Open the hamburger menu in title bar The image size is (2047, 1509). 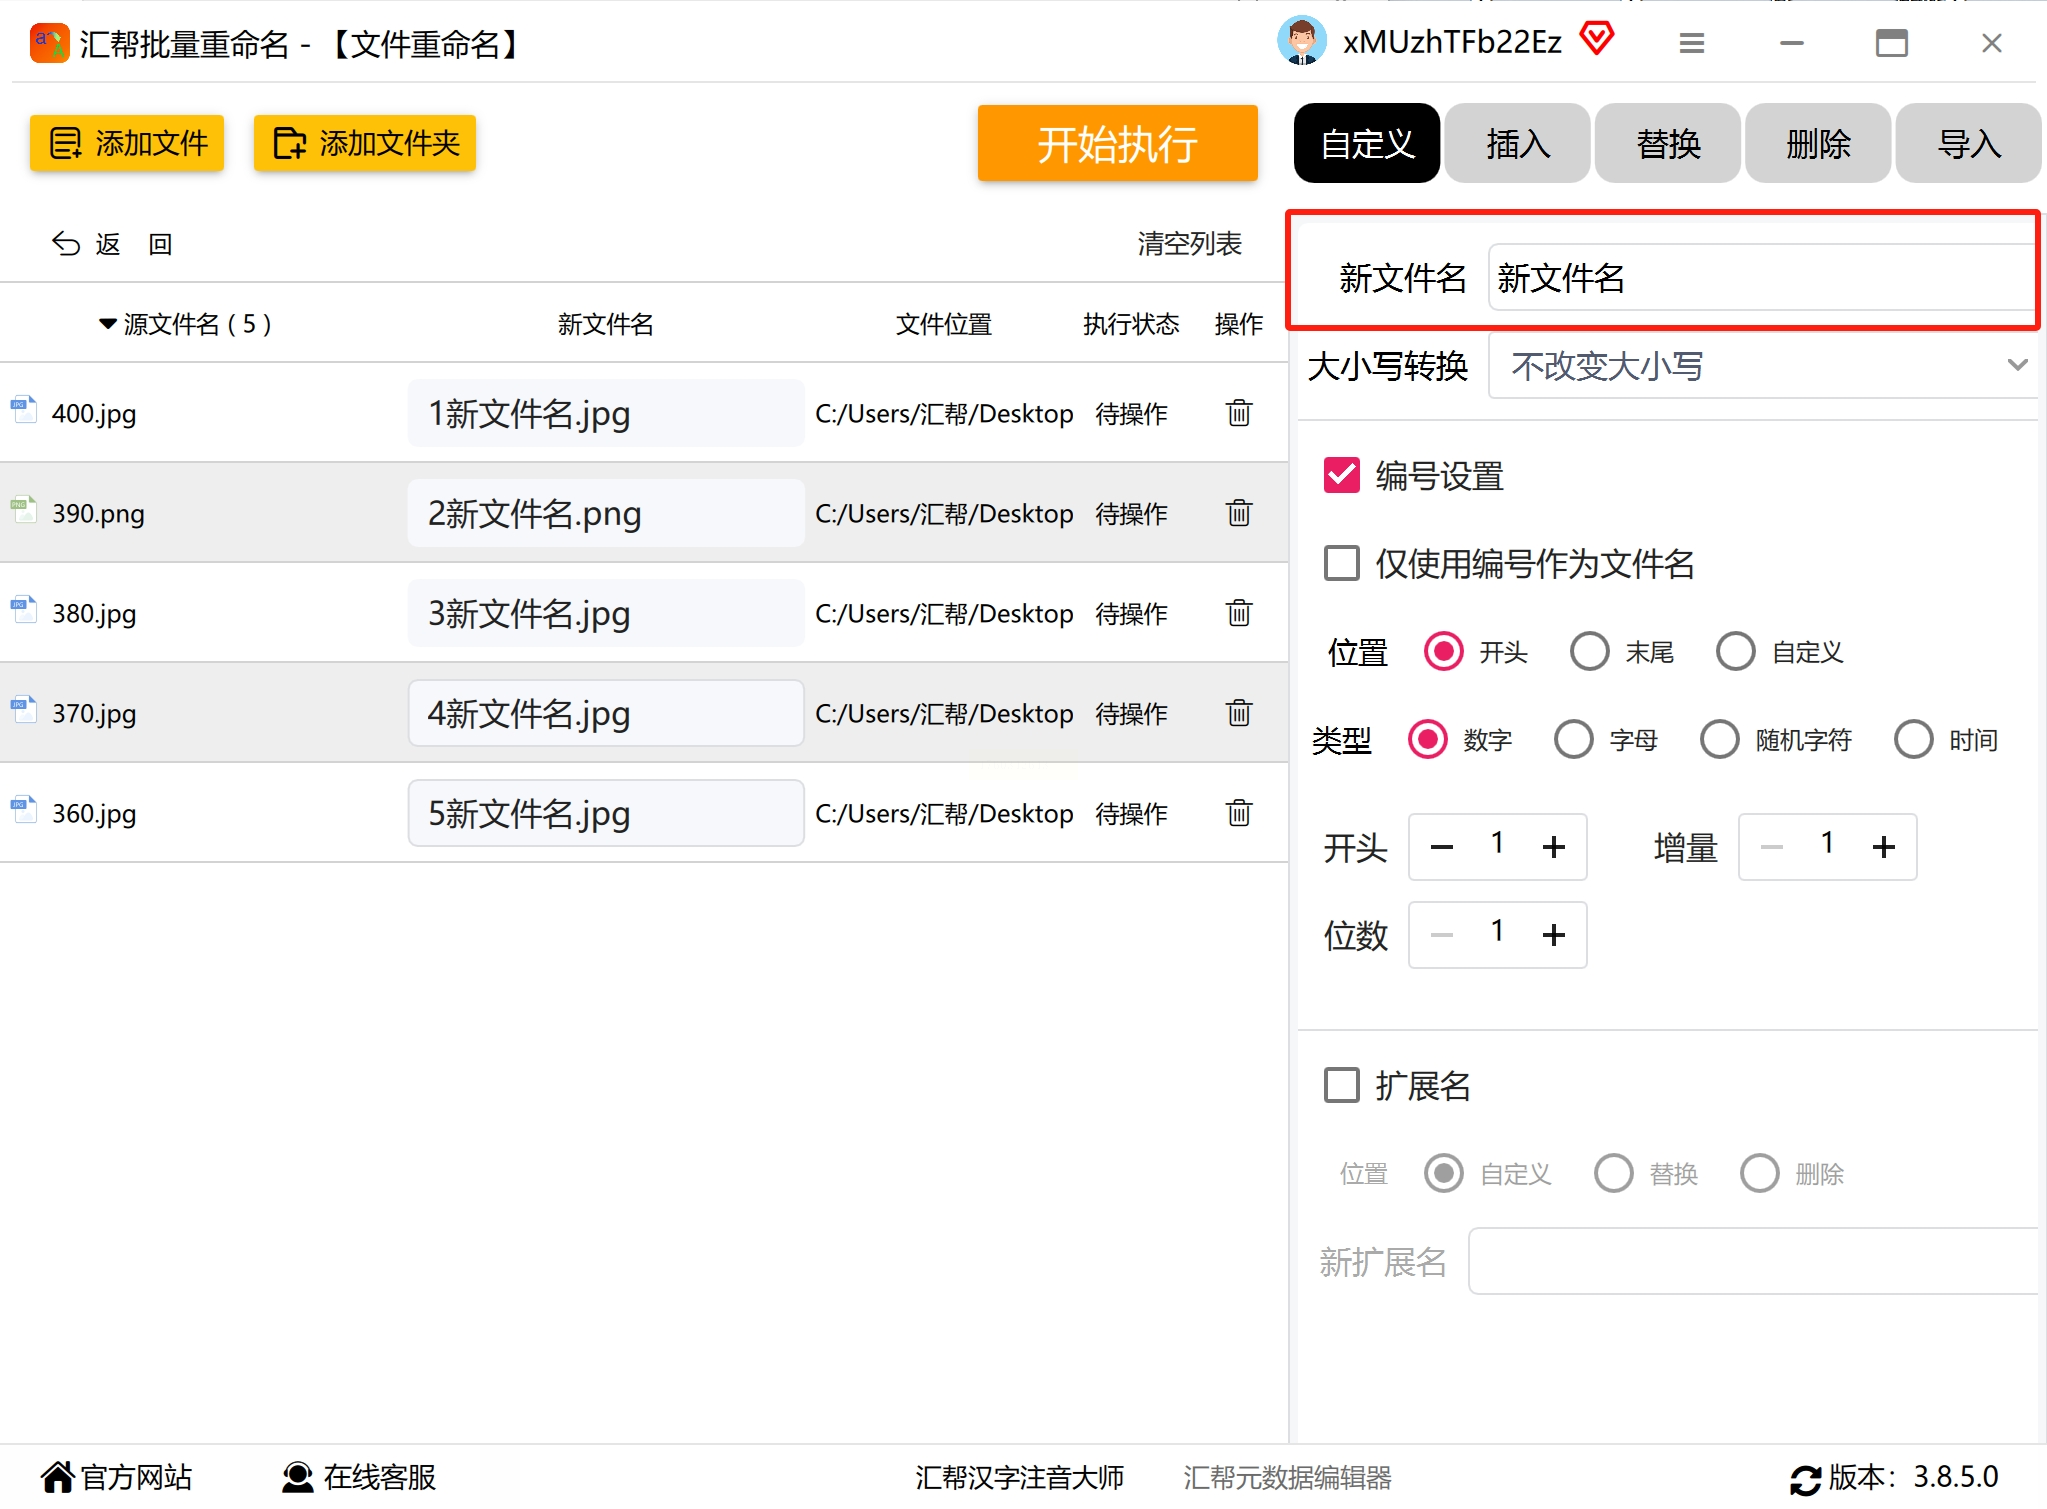pos(1691,43)
